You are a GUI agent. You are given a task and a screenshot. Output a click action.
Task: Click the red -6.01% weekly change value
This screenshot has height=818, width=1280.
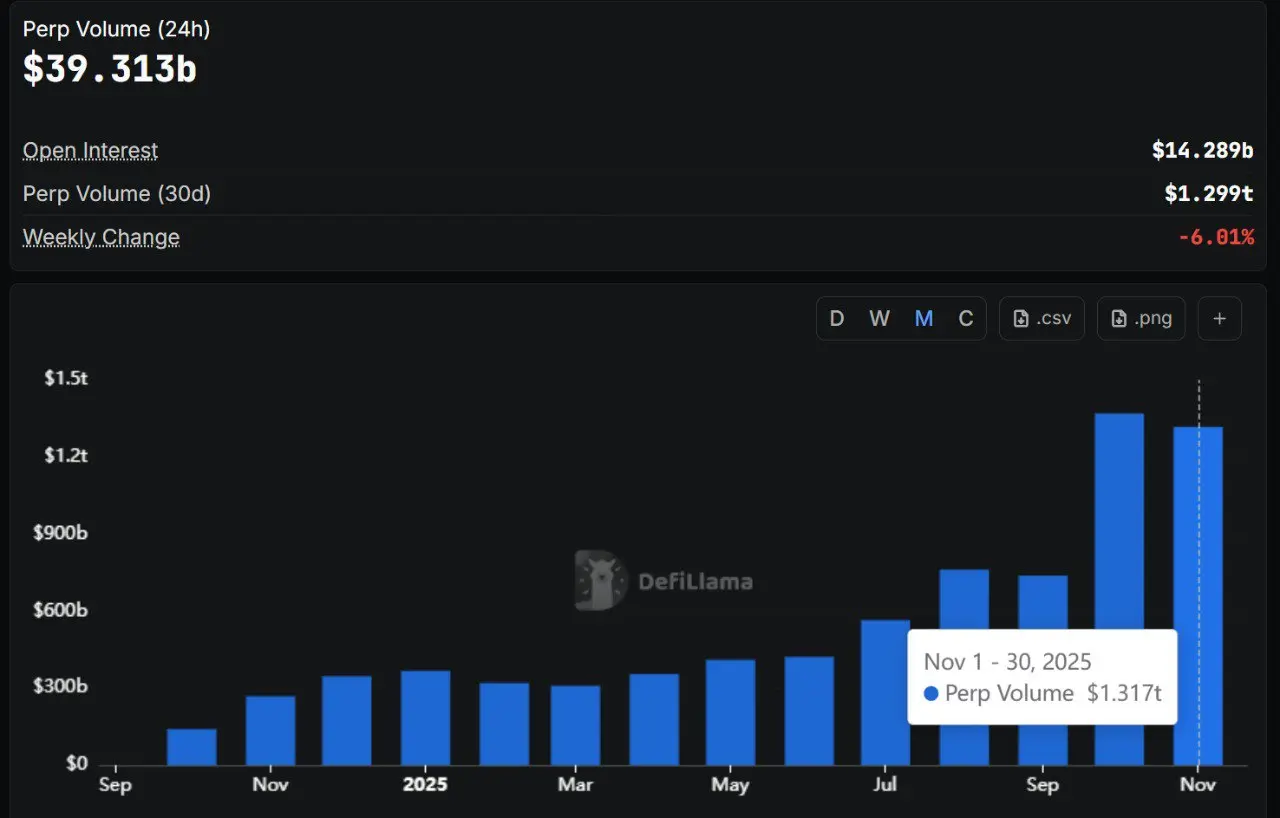[x=1215, y=238]
